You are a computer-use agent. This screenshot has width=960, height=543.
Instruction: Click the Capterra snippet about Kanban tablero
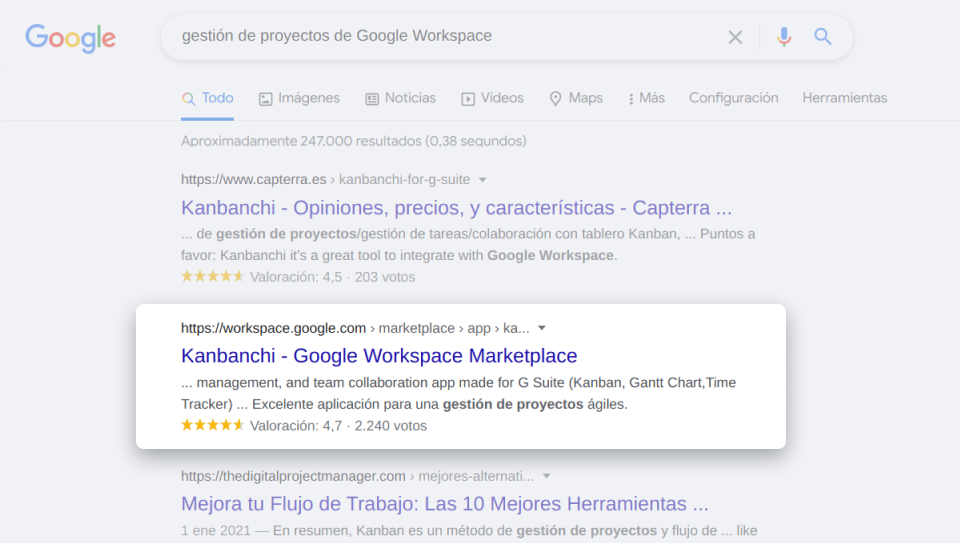468,245
